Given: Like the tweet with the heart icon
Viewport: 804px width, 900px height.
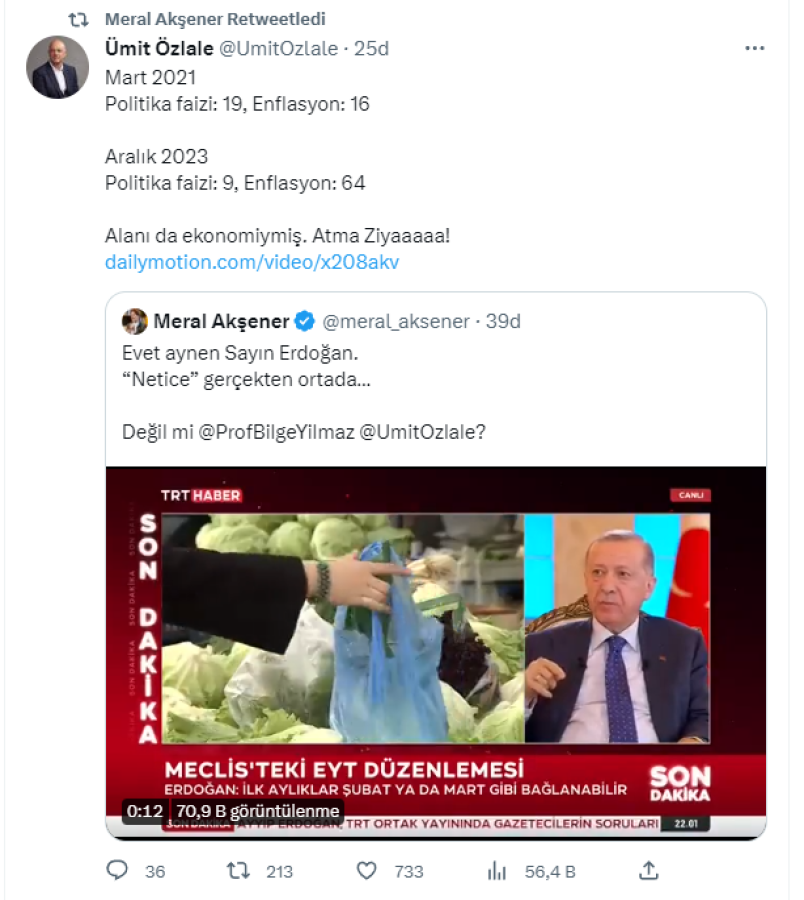Looking at the screenshot, I should click(x=368, y=871).
